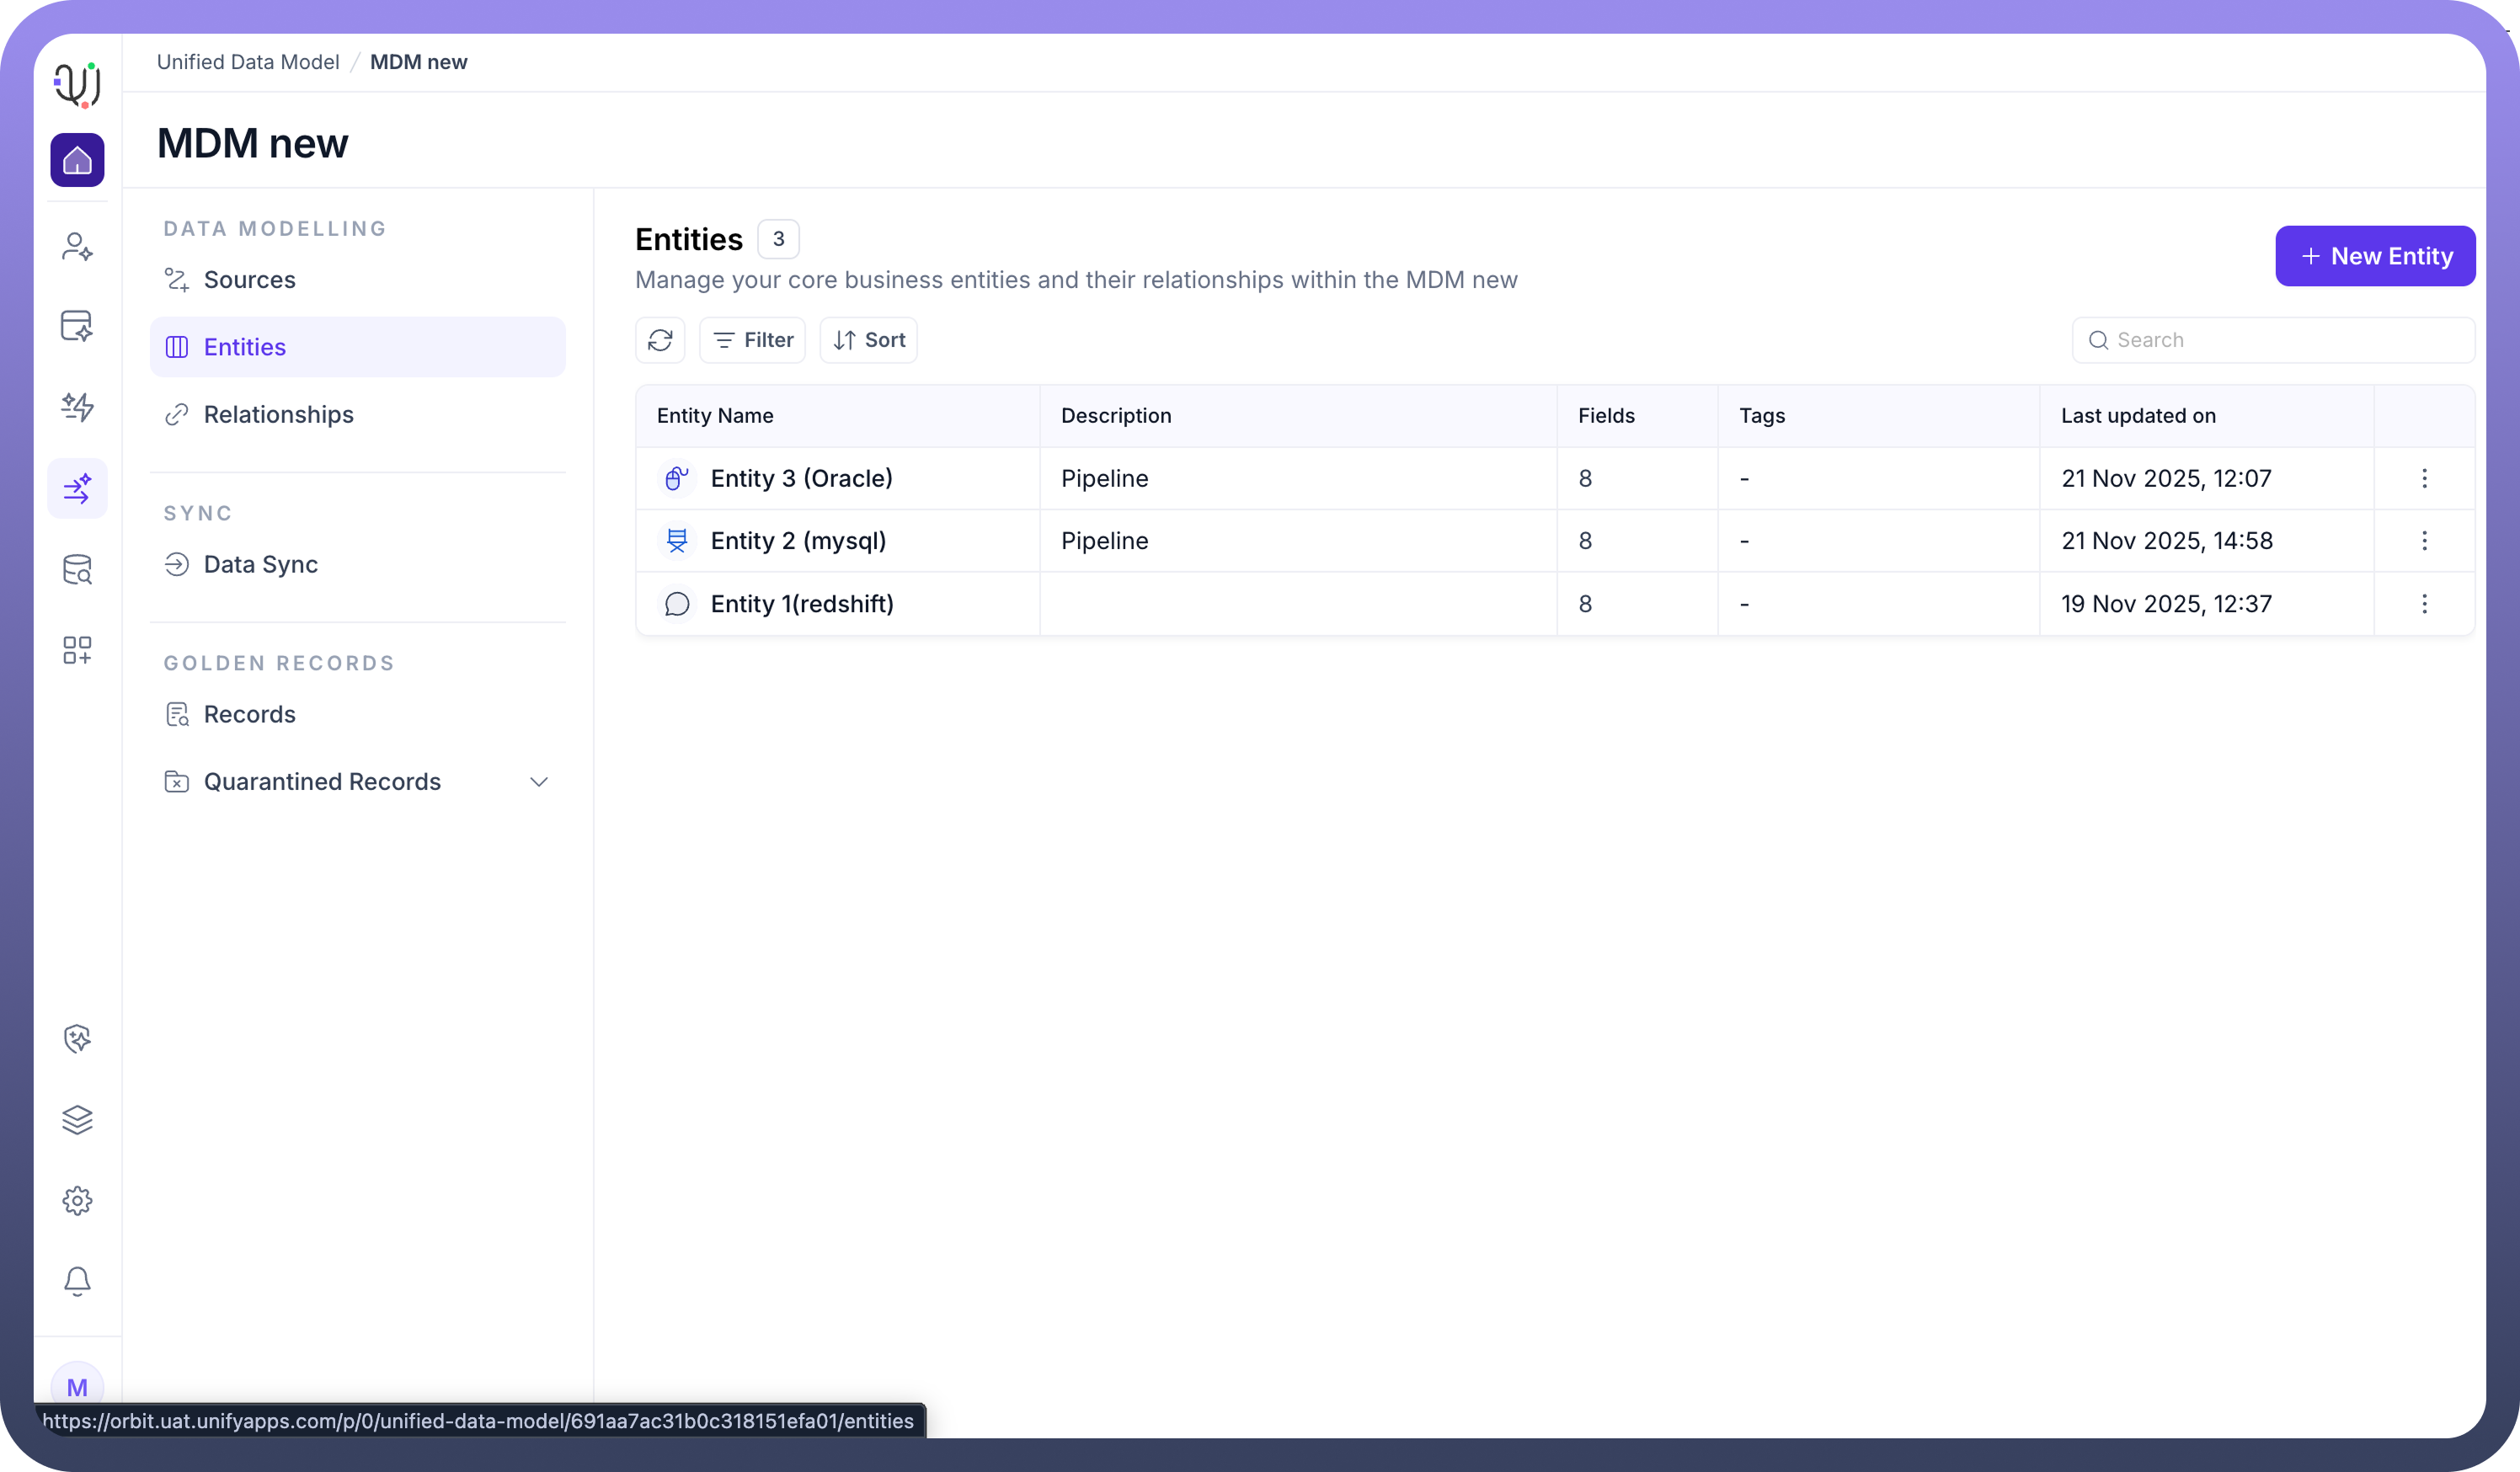Viewport: 2520px width, 1472px height.
Task: Click the layers stack icon in sidebar
Action: tap(77, 1119)
